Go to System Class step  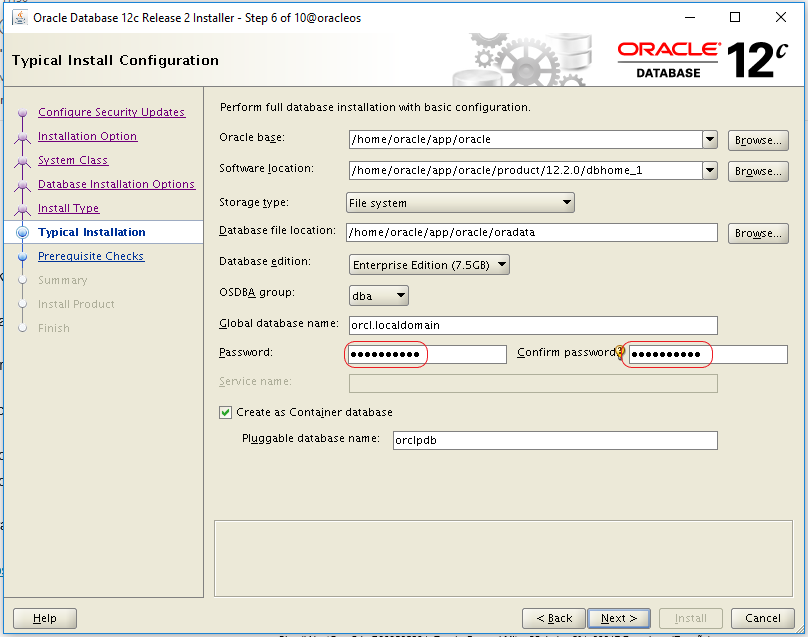[x=73, y=160]
